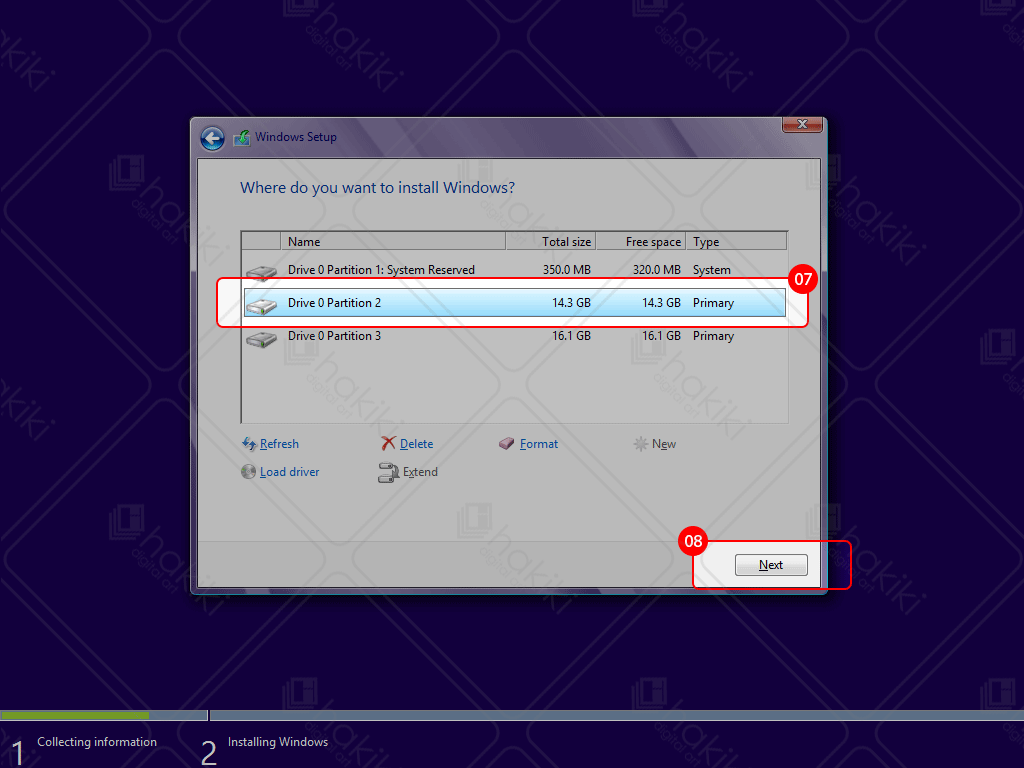Open the Load driver link

click(x=289, y=472)
